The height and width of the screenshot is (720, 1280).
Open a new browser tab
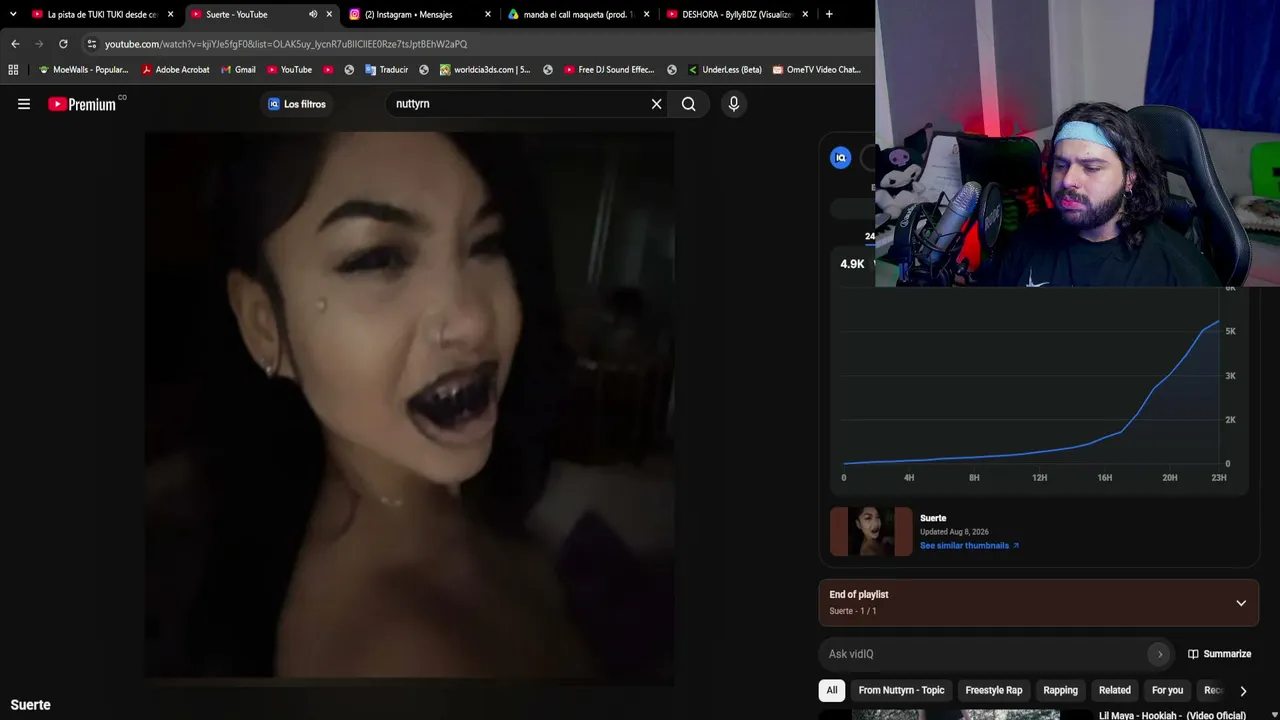click(x=829, y=14)
